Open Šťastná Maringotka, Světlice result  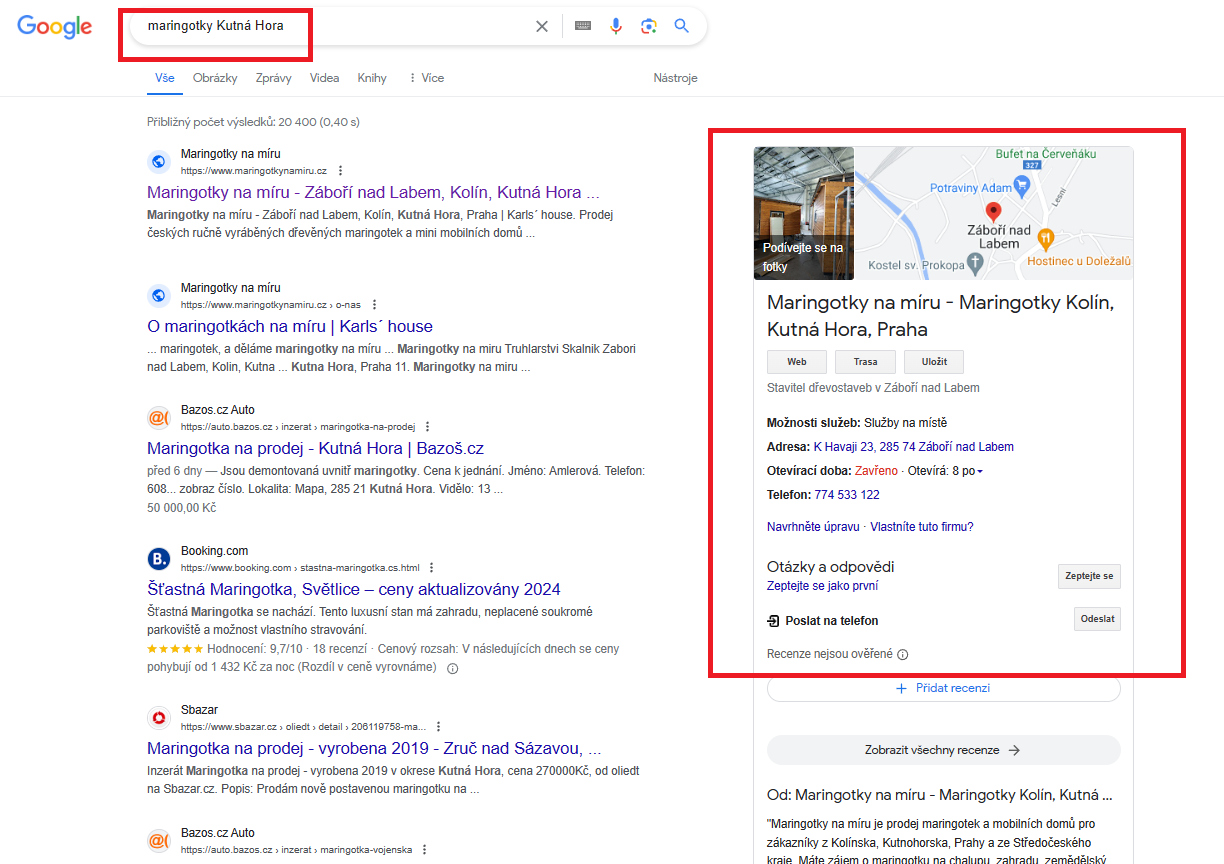354,589
